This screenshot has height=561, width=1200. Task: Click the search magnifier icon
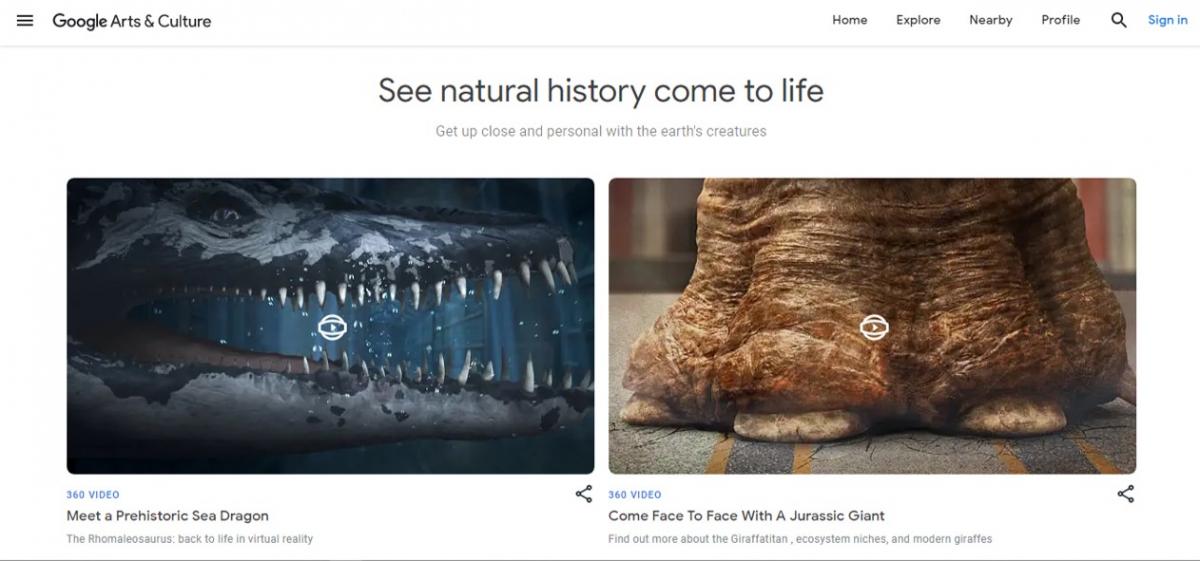[1119, 20]
